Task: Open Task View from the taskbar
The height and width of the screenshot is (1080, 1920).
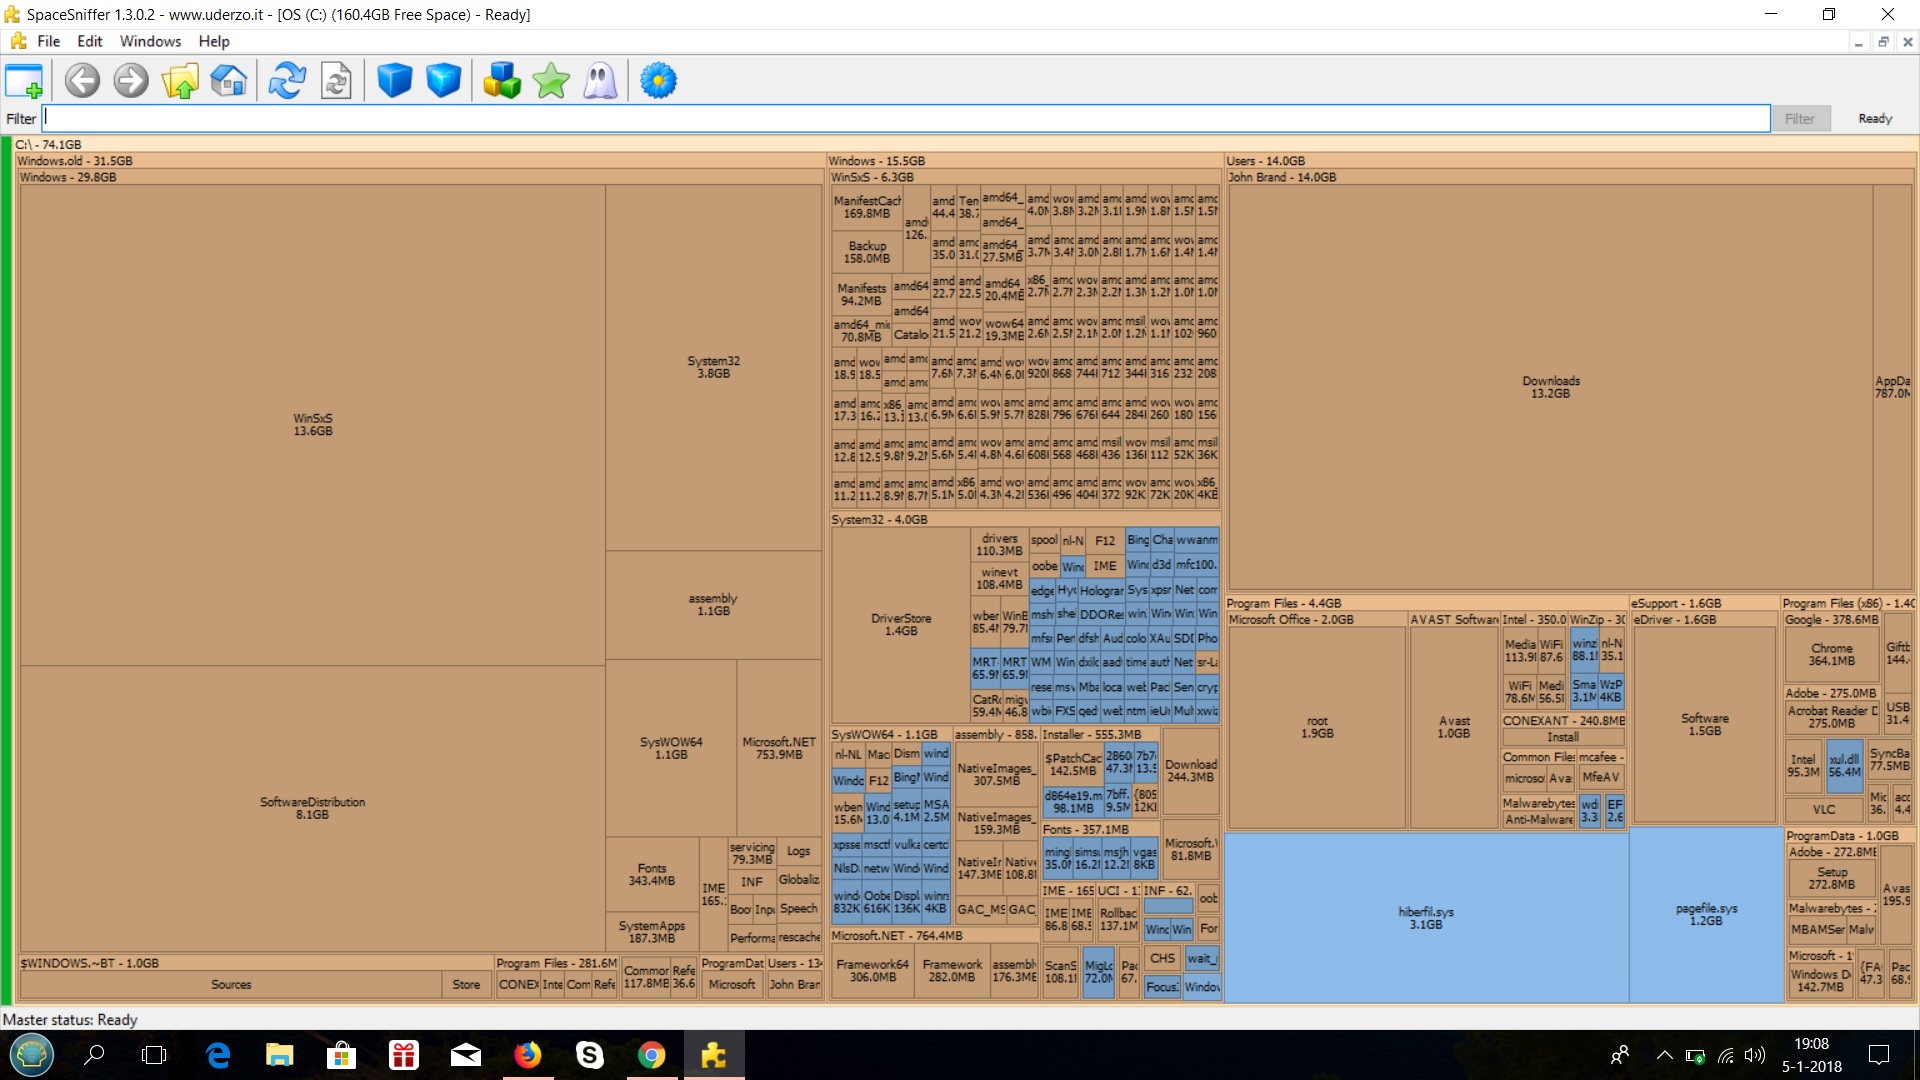Action: coord(155,1055)
